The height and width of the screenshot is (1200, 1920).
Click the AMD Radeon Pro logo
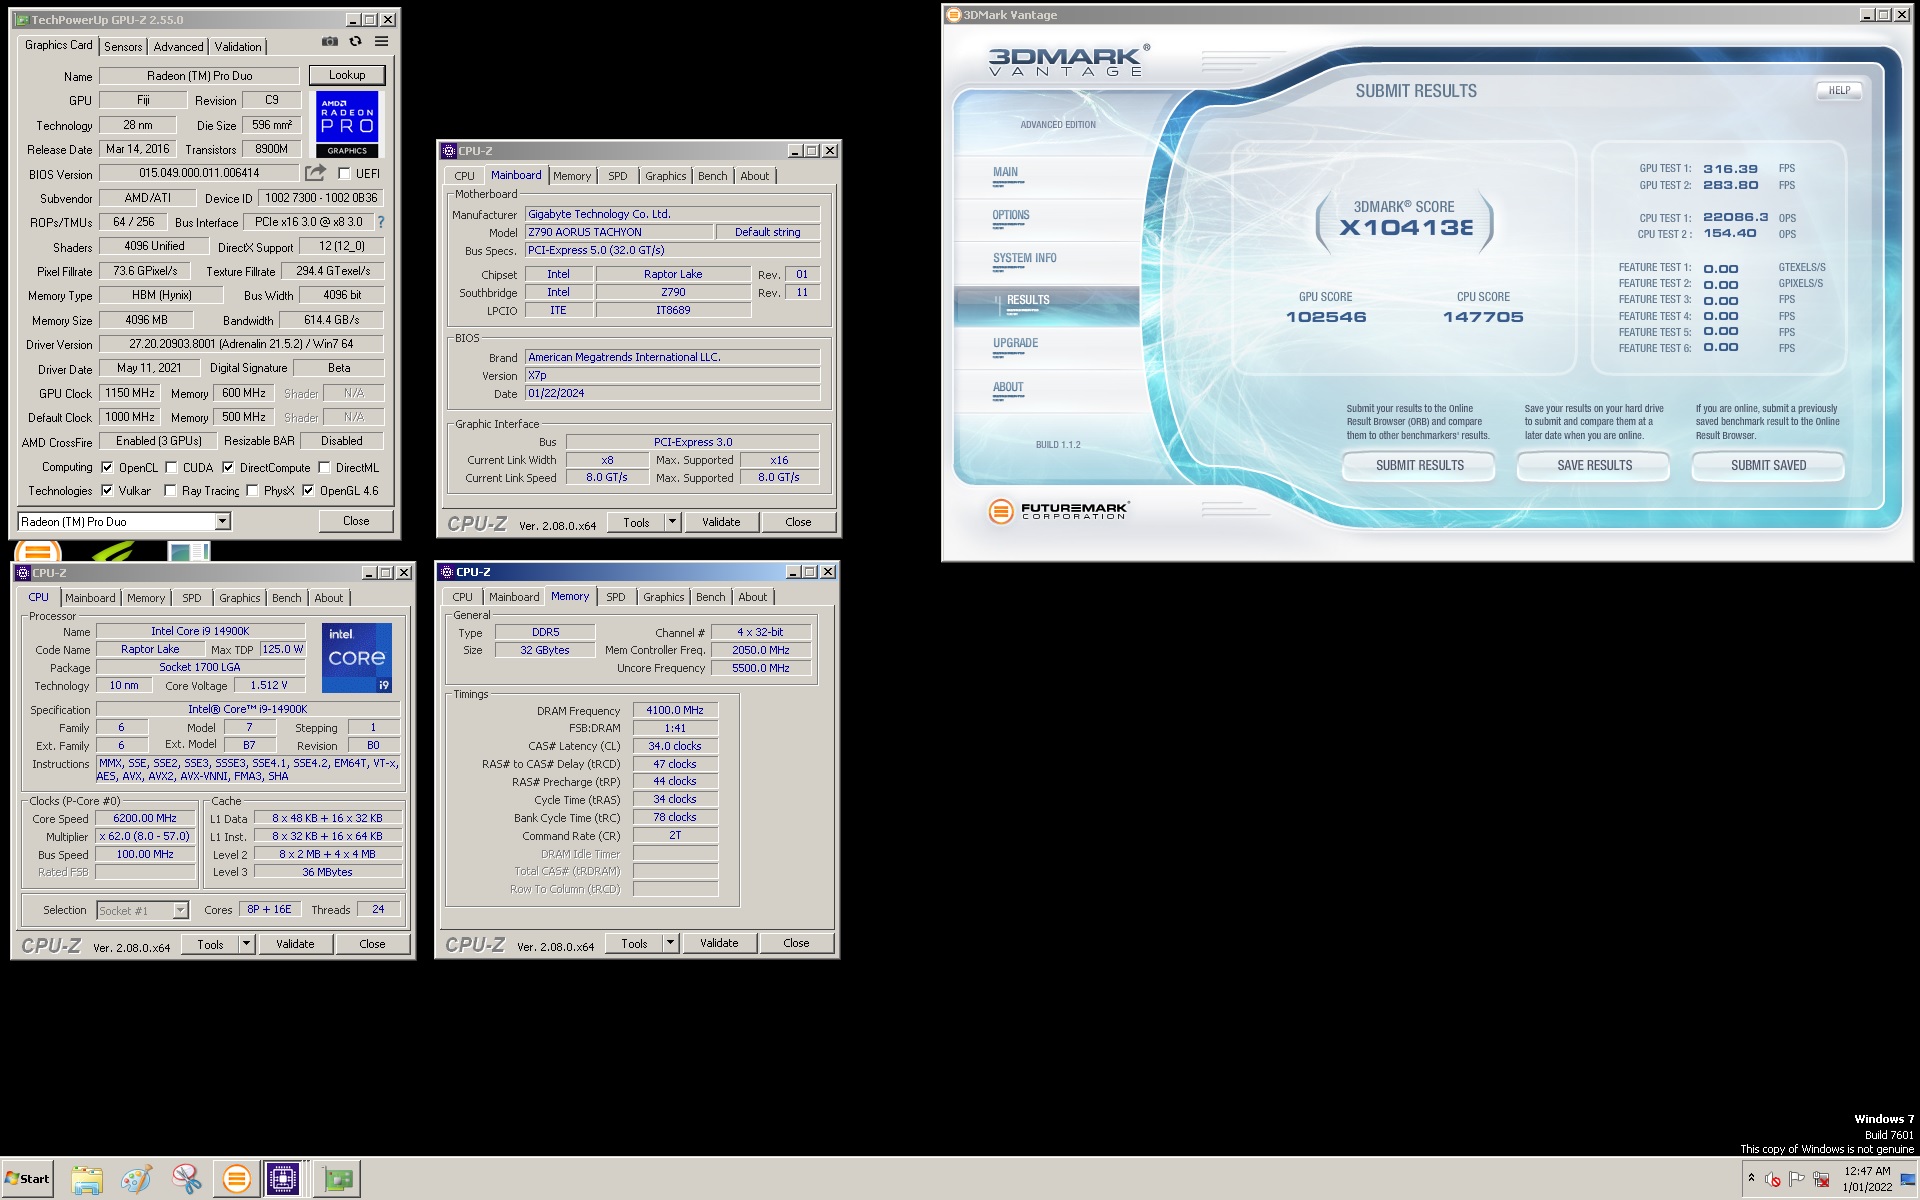[x=347, y=124]
